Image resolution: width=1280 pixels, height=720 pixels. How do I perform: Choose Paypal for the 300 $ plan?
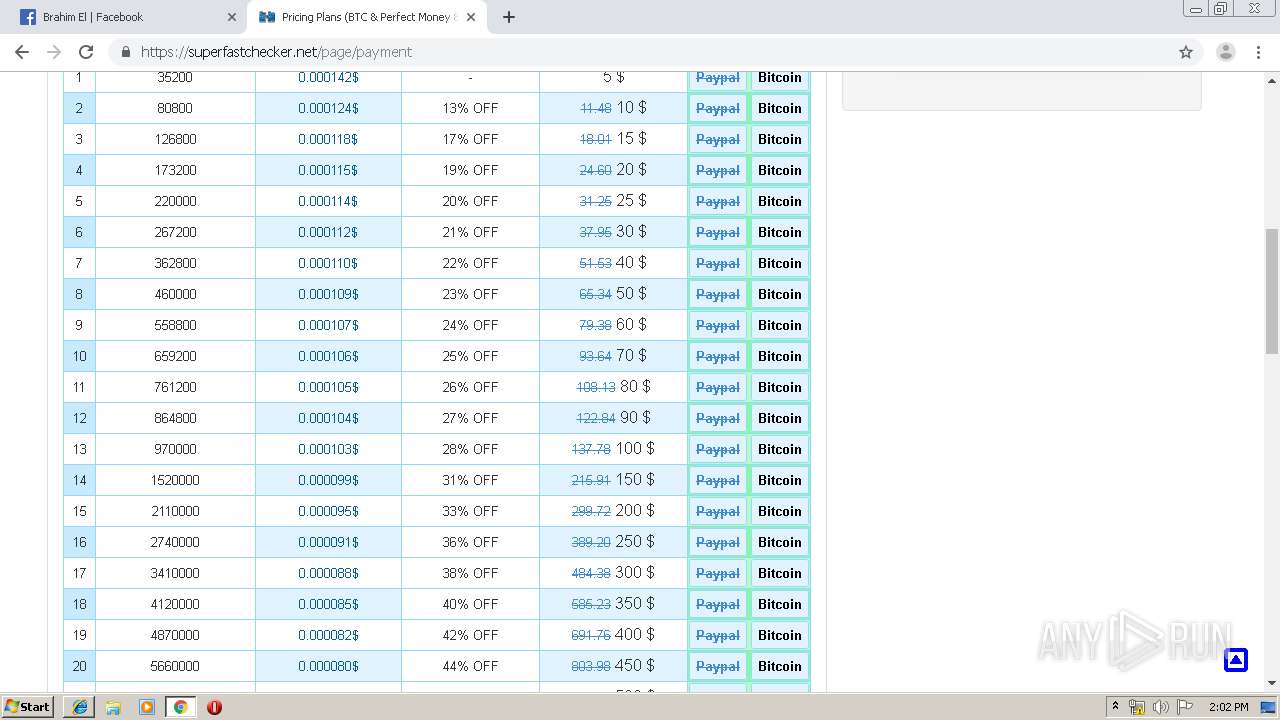(718, 573)
